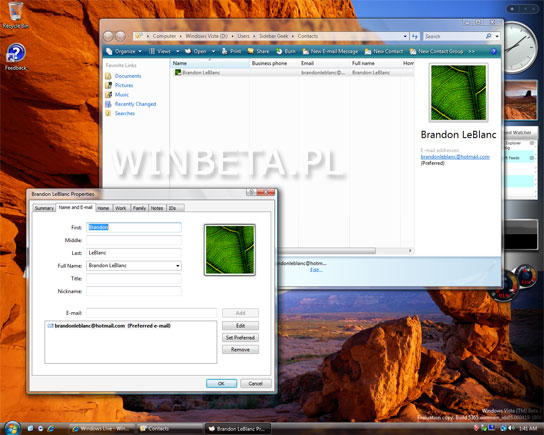Click the Set Preferred button
Image resolution: width=544 pixels, height=435 pixels.
[240, 338]
